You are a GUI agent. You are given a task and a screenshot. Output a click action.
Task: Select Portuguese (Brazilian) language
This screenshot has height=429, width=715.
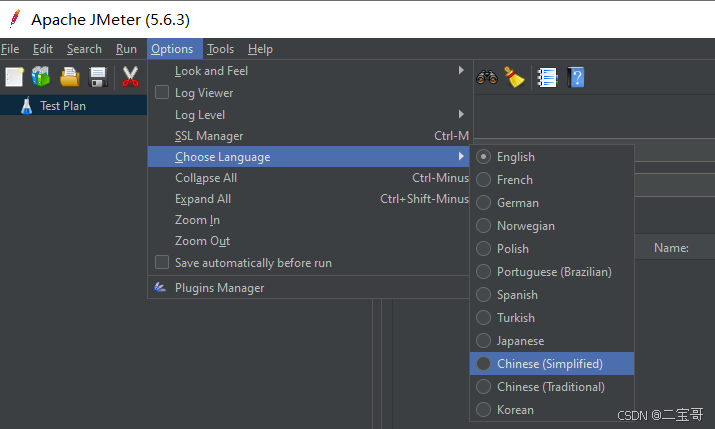pos(552,272)
